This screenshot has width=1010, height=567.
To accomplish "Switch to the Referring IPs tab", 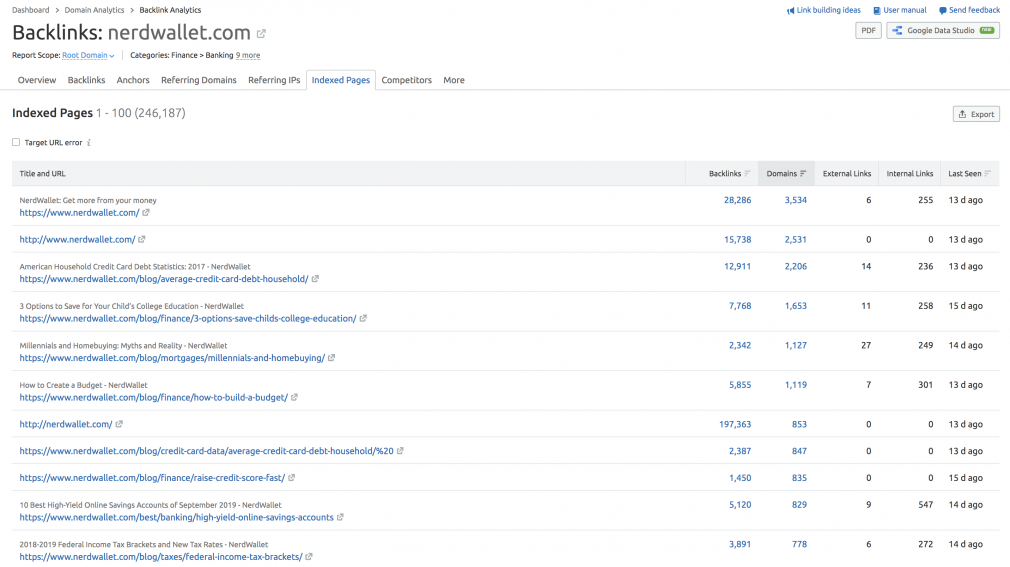I will point(274,80).
